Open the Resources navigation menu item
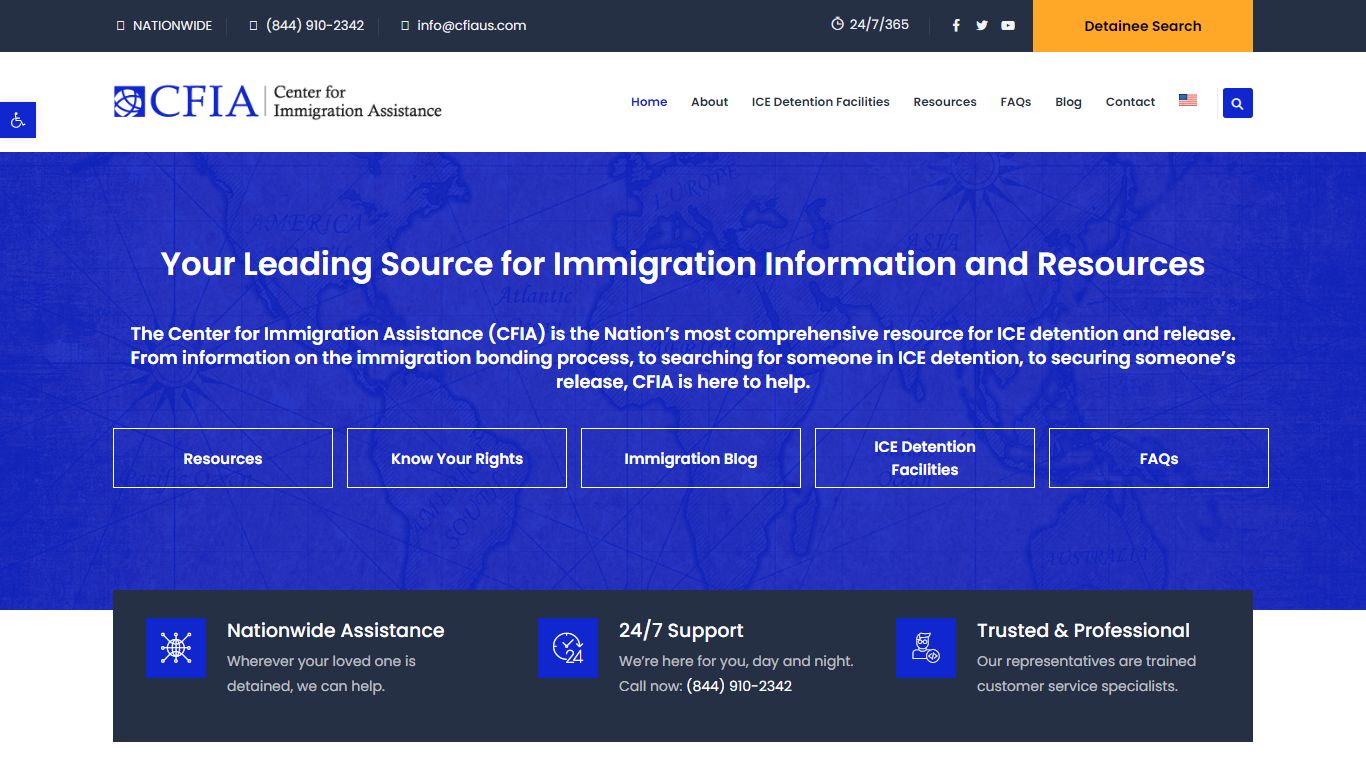 click(945, 102)
